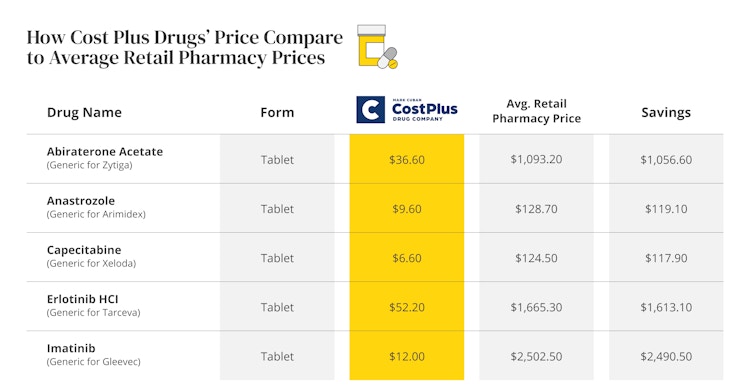Screen dimensions: 750x388
Task: Click the $36.60 Cost Plus price cell
Action: (x=407, y=159)
